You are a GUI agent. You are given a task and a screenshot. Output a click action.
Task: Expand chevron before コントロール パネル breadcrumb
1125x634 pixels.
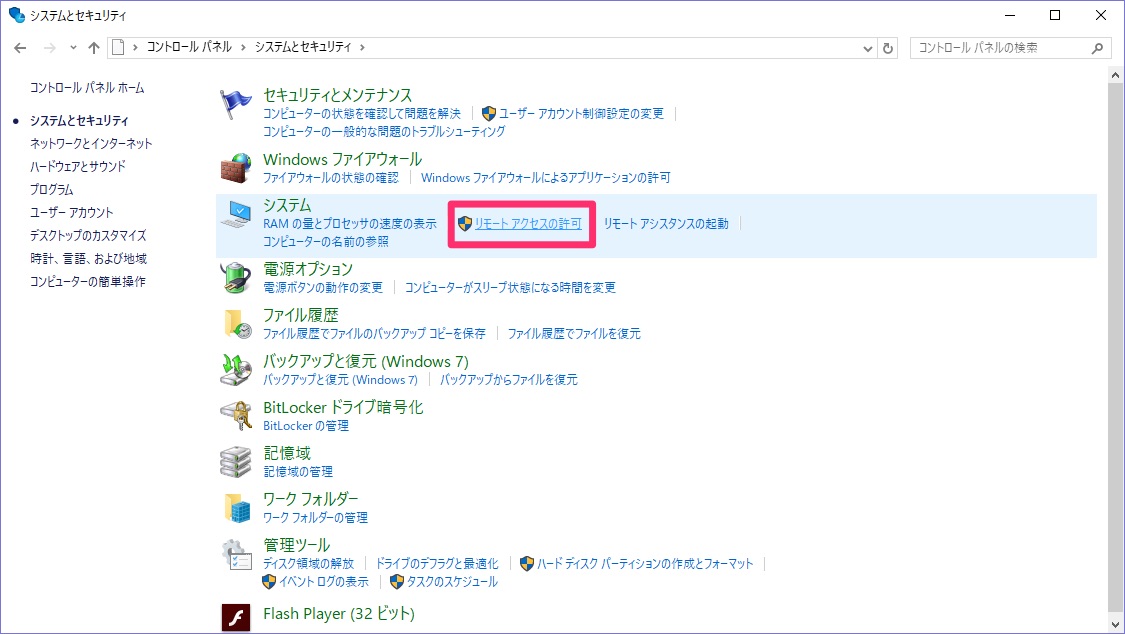(135, 47)
